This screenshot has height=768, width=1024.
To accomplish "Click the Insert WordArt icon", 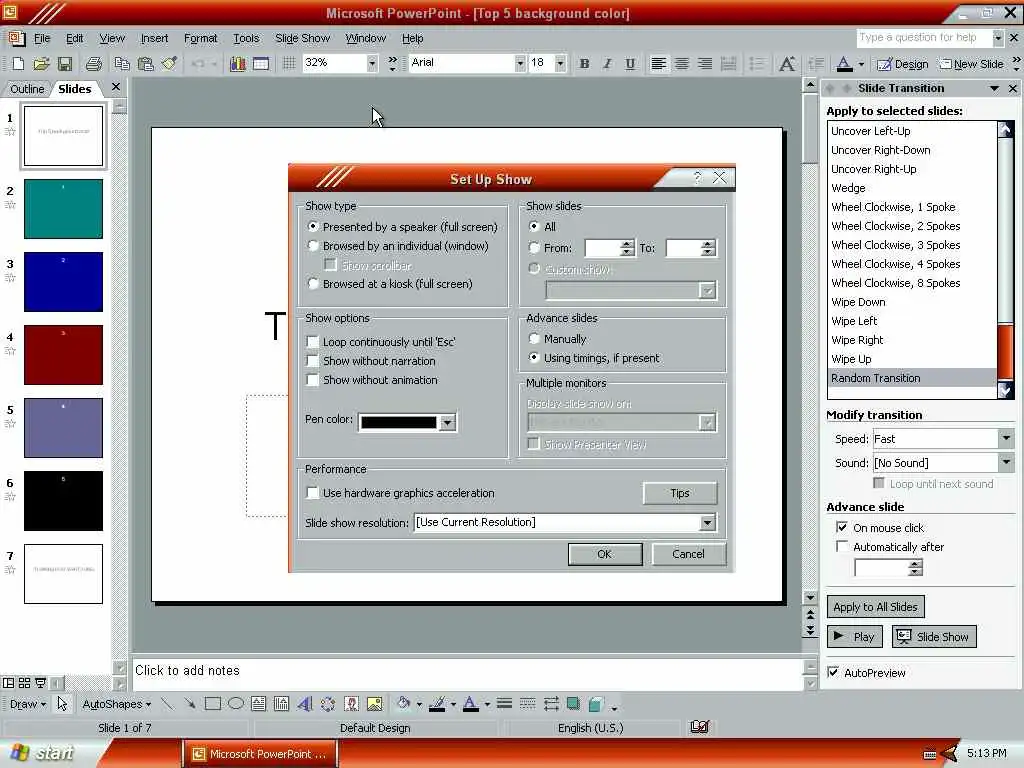I will 304,703.
